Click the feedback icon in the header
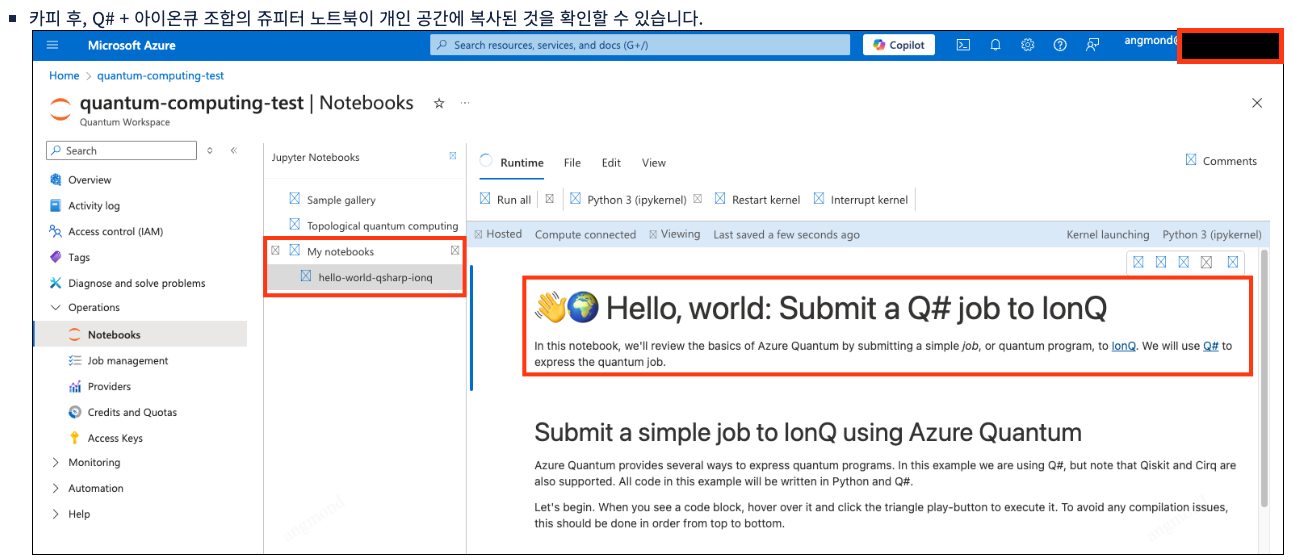Screen dimensions: 1293x560 [1093, 45]
